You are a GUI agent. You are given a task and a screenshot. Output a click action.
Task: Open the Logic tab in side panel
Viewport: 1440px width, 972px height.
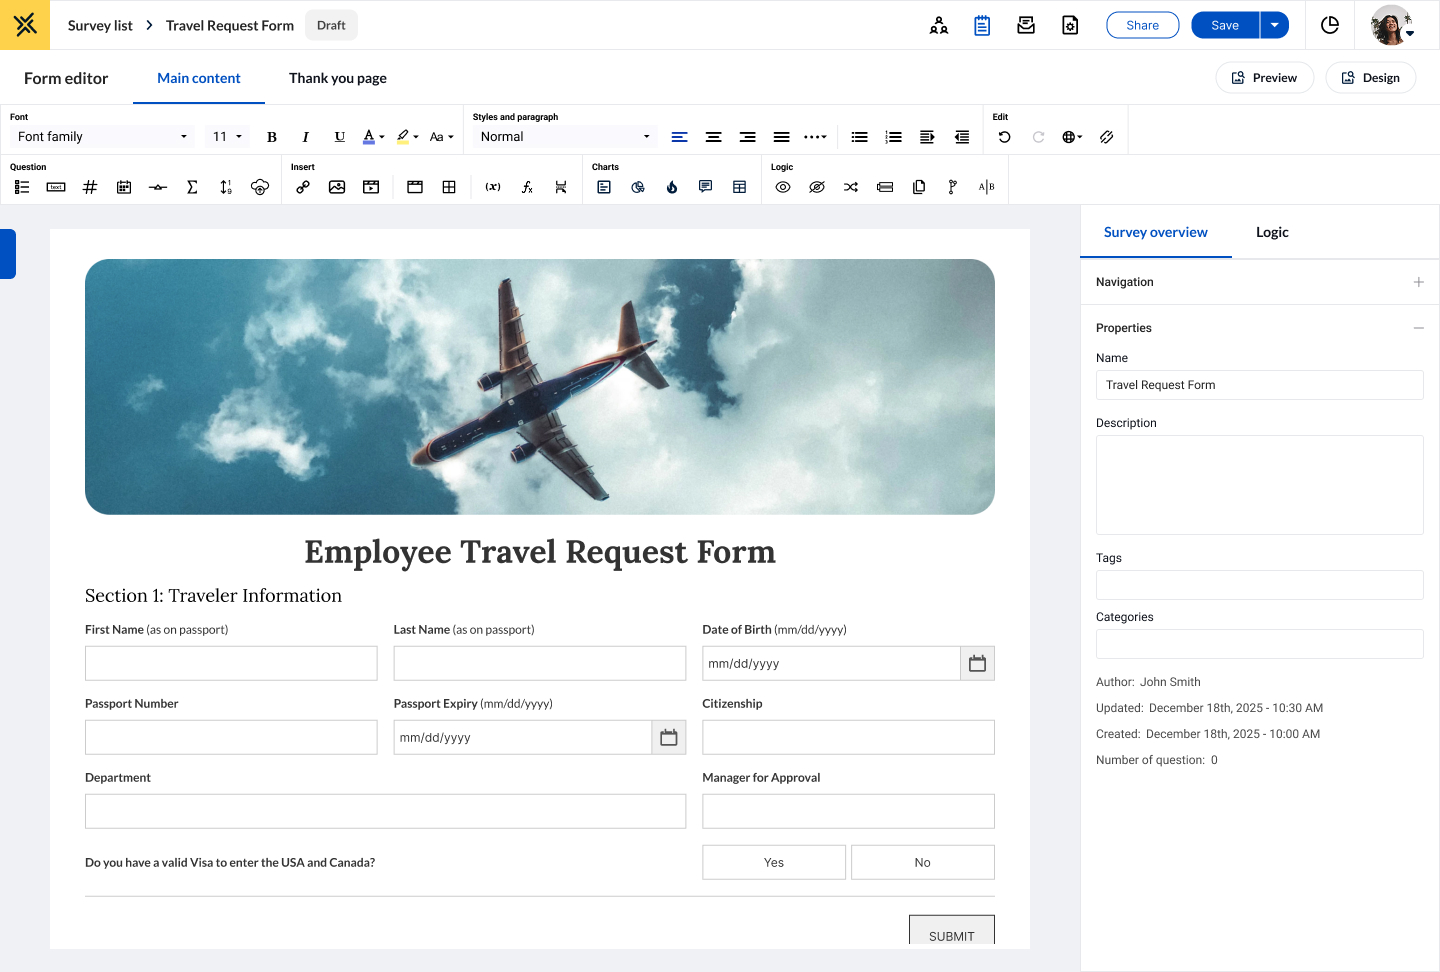[x=1272, y=232]
